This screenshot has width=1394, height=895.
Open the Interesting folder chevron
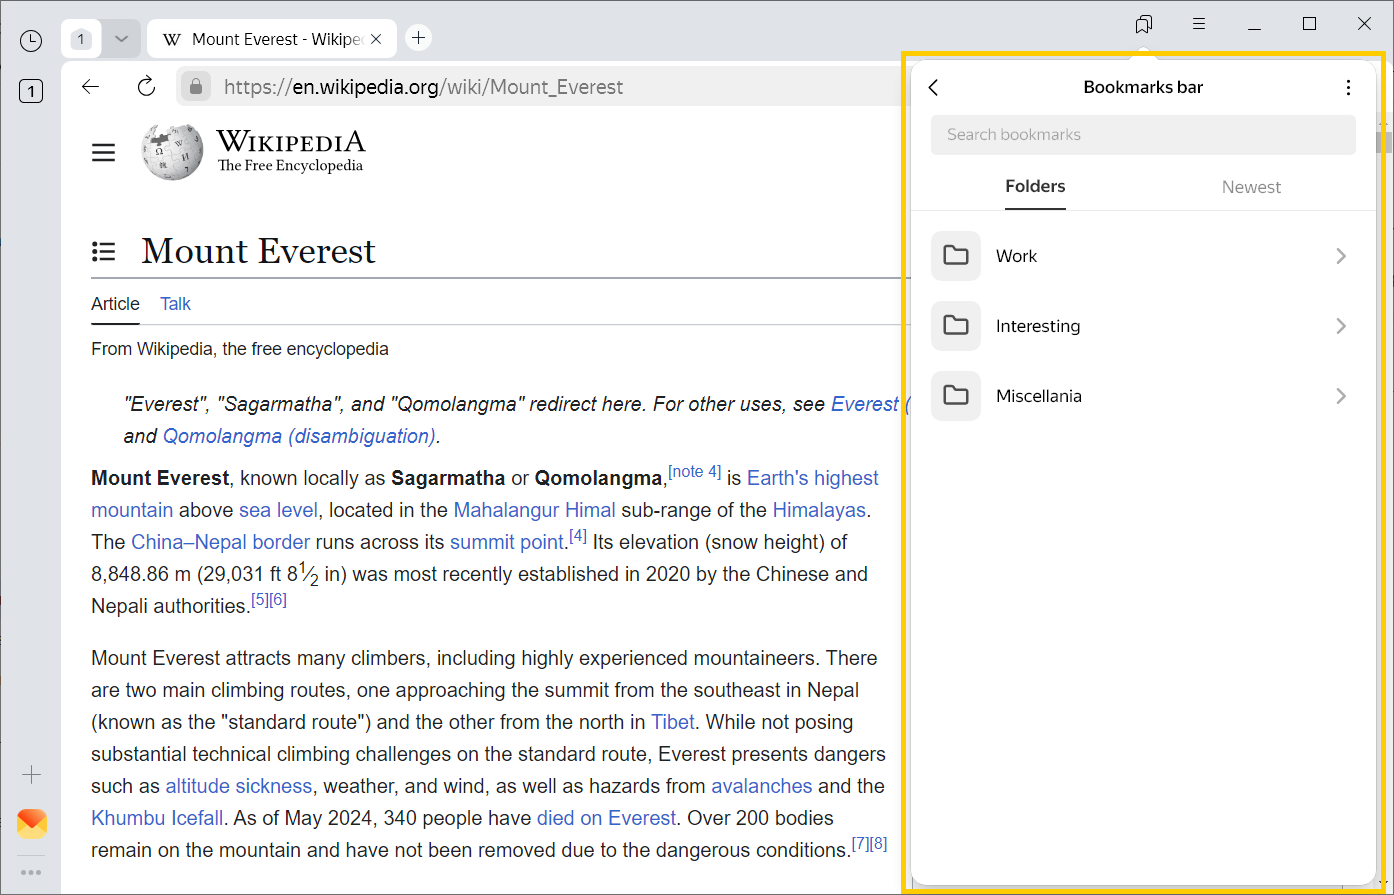(x=1341, y=326)
